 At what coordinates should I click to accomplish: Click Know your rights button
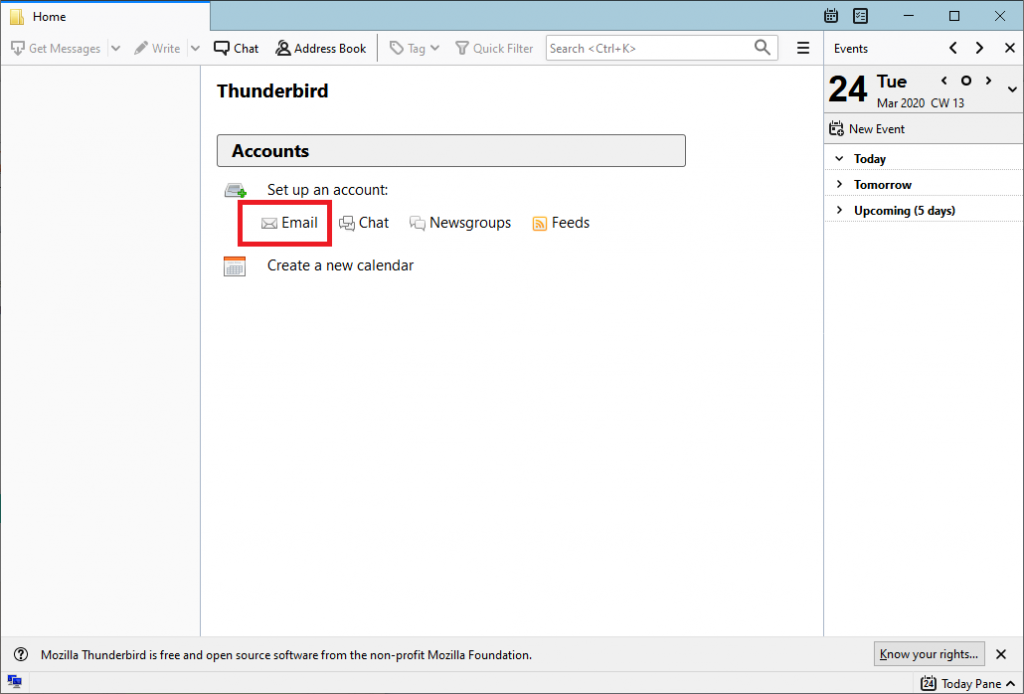[x=929, y=654]
